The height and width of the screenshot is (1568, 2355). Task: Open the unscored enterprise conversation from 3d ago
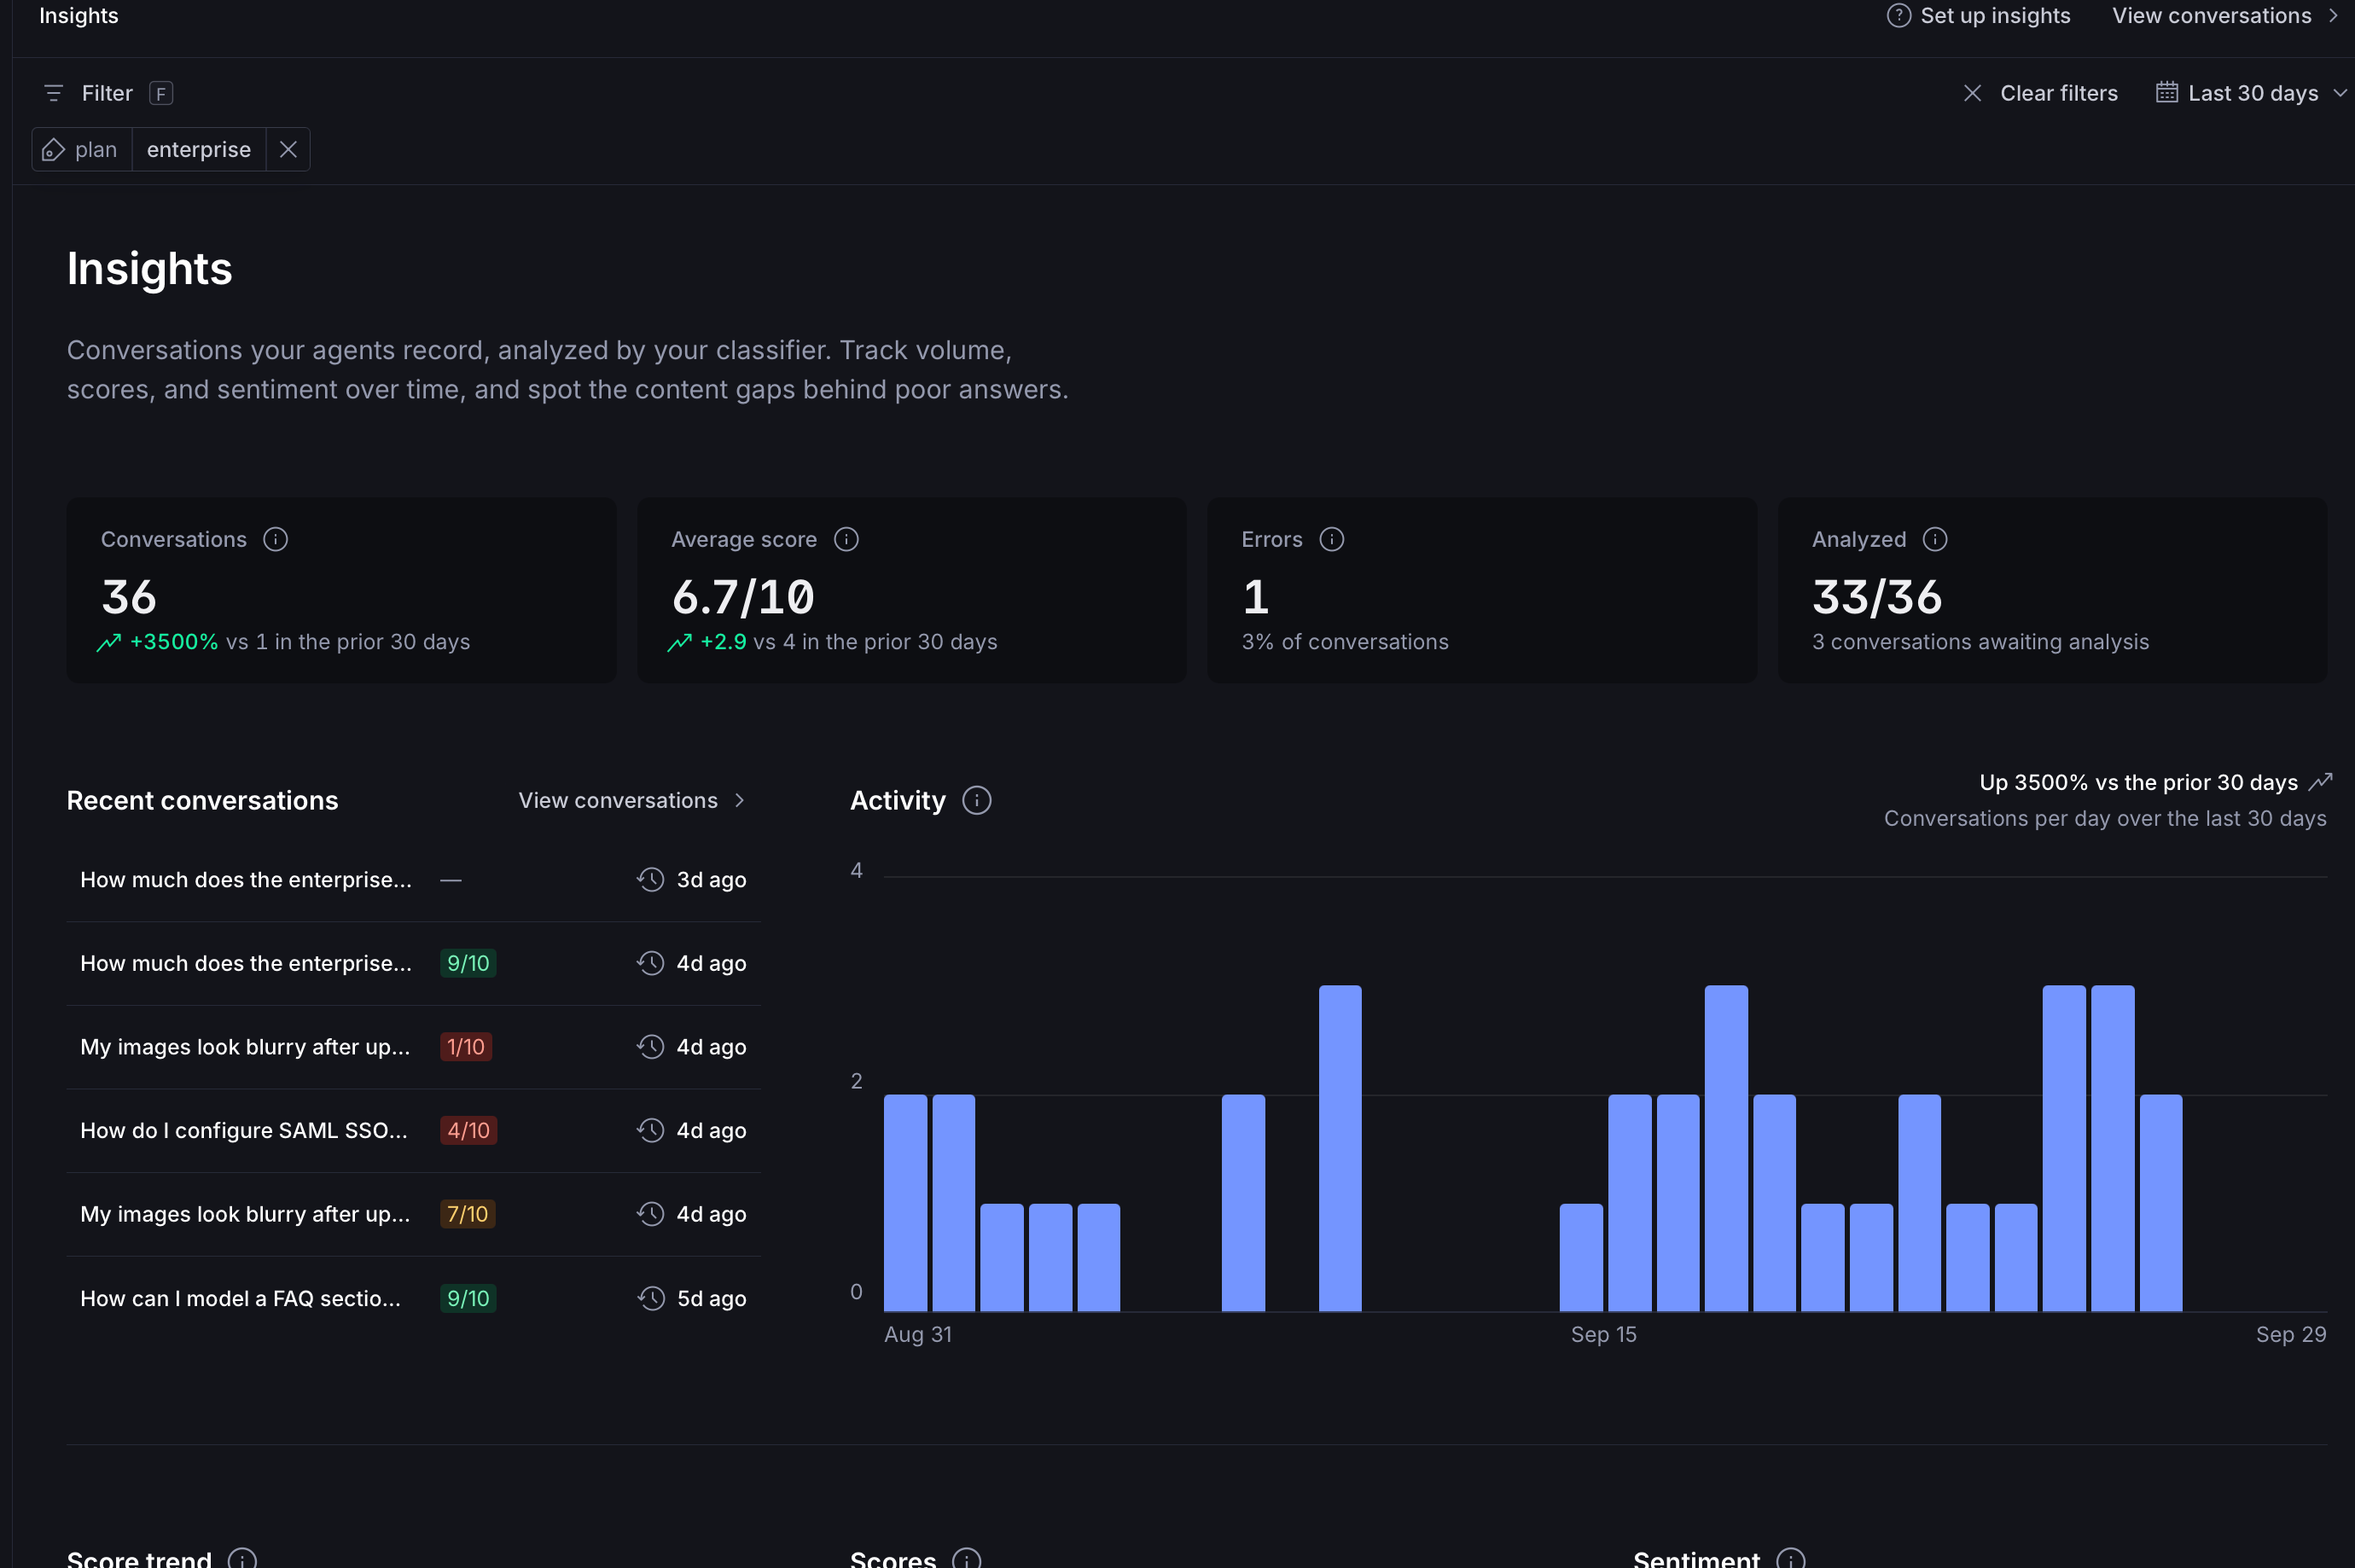click(413, 880)
